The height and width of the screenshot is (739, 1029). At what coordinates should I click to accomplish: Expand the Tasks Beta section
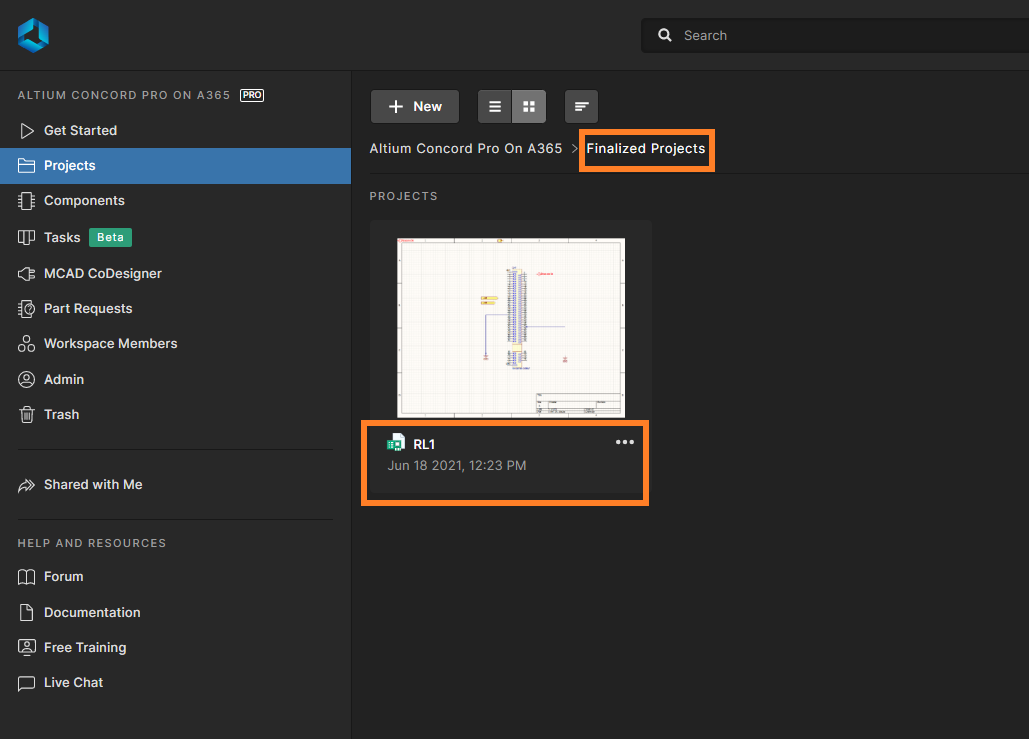point(62,237)
